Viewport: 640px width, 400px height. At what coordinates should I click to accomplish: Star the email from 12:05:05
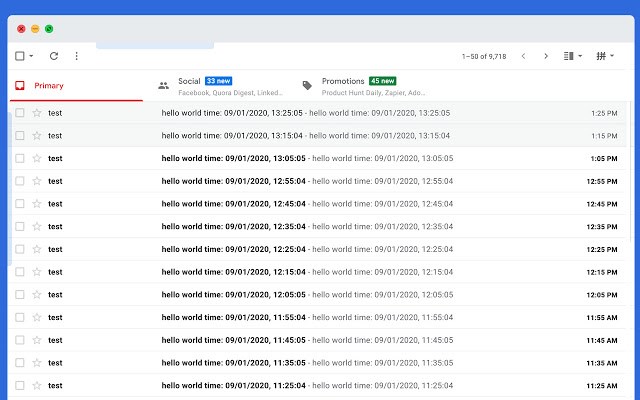(x=37, y=294)
